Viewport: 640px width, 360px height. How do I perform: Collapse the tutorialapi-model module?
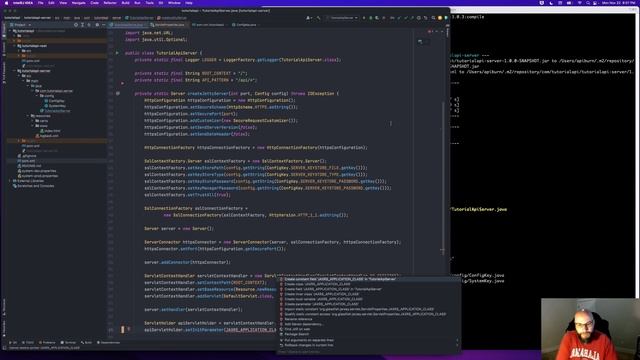(x=15, y=46)
